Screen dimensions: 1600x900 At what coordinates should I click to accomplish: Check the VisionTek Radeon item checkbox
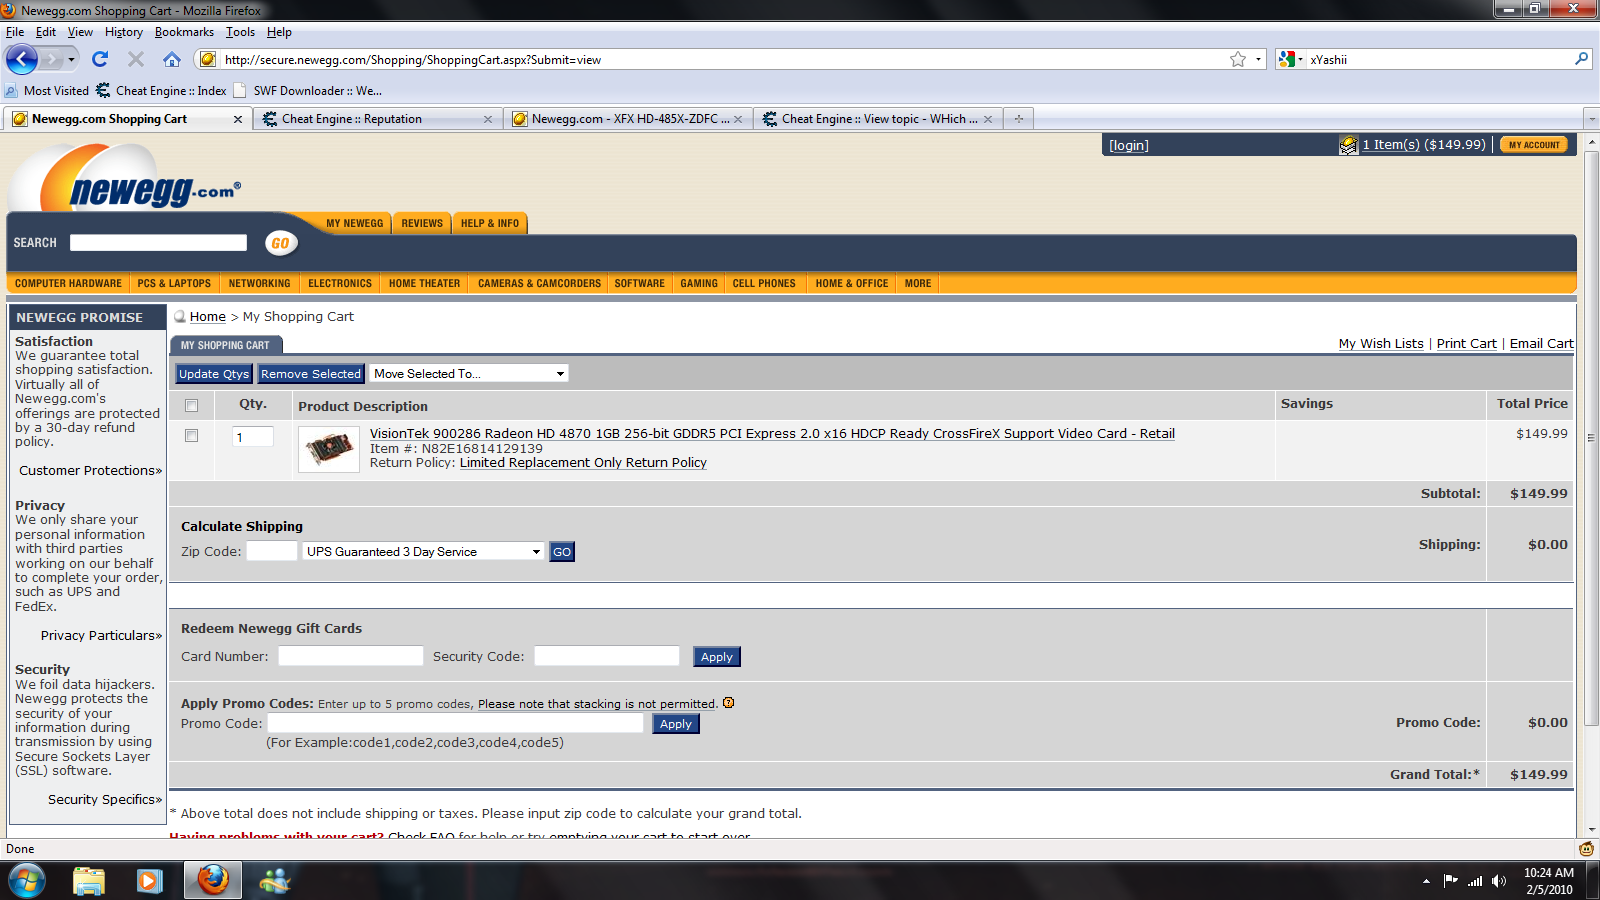[191, 436]
